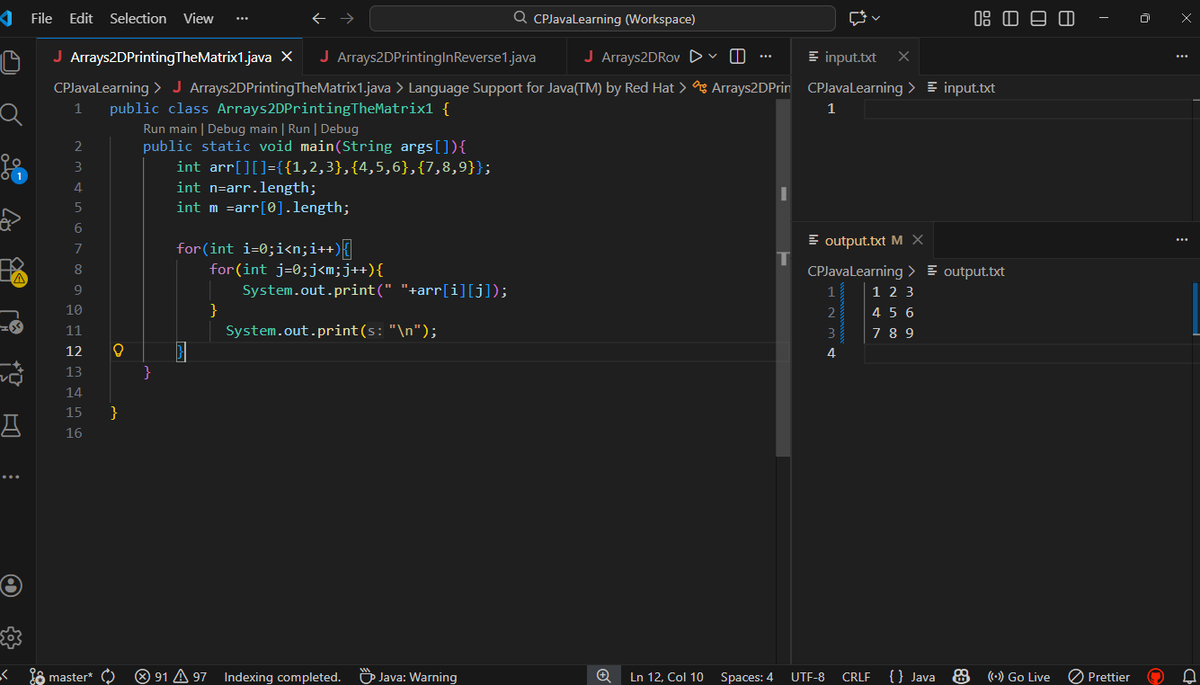Open the Explorer view in the activity bar
Screen dimensions: 1200x685
click(12, 62)
